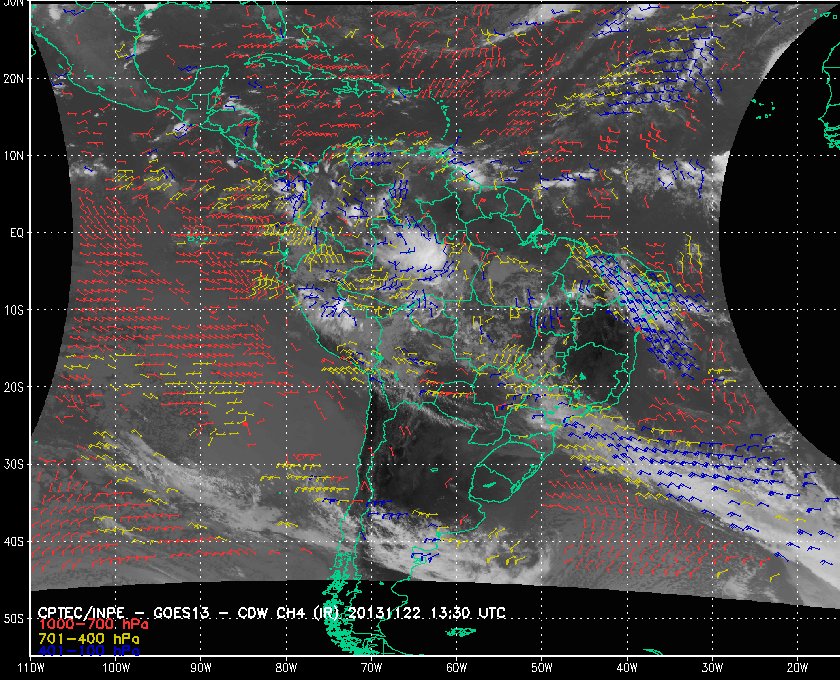Click the 30W longitude label
This screenshot has width=840, height=680.
click(x=712, y=668)
